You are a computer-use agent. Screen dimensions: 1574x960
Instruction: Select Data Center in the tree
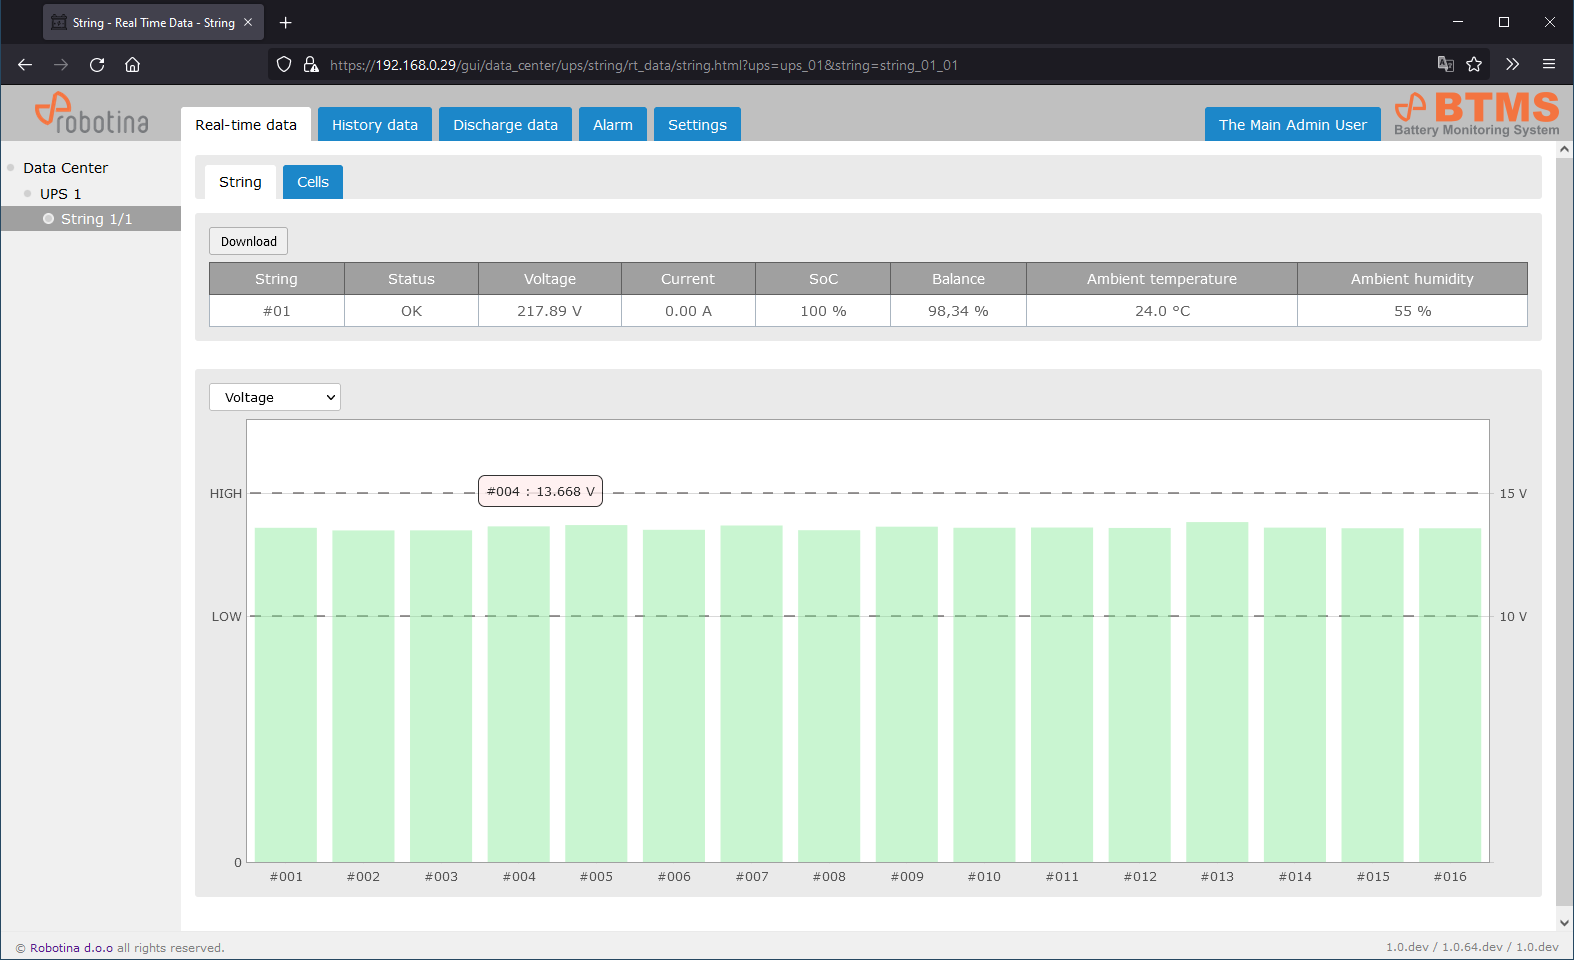click(65, 168)
